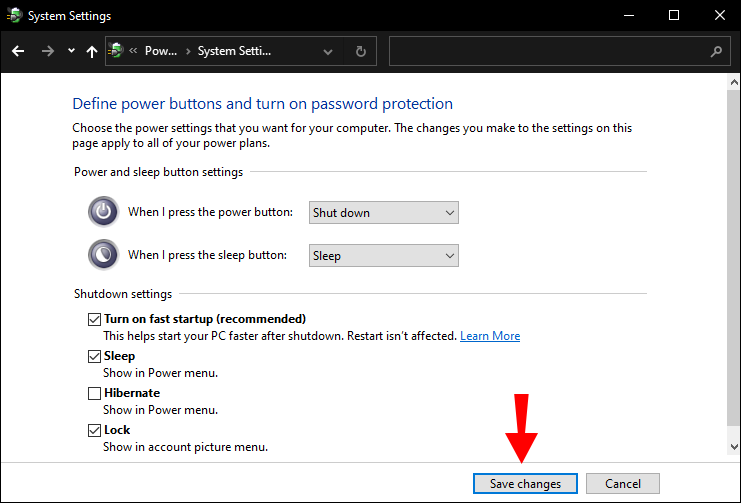
Task: Click the power button icon
Action: pos(103,212)
